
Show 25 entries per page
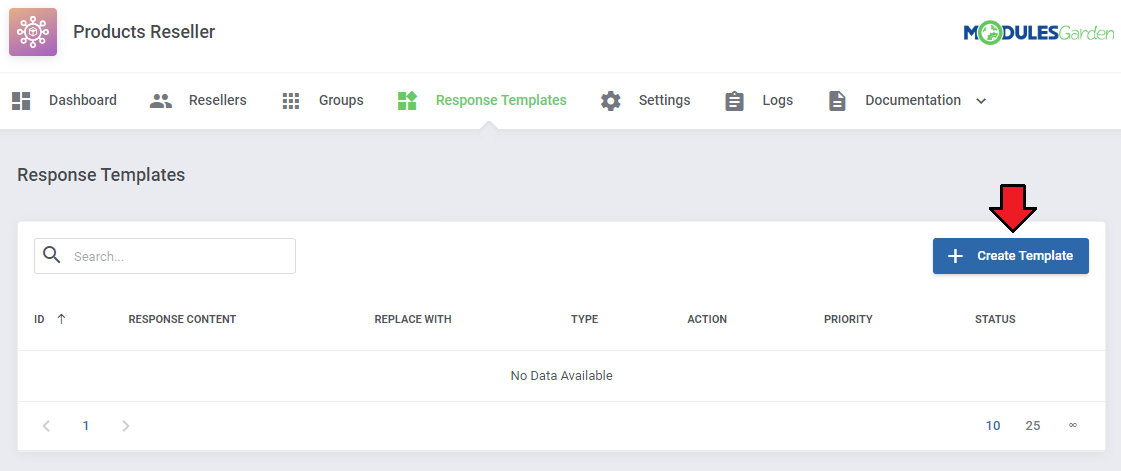click(x=1033, y=426)
